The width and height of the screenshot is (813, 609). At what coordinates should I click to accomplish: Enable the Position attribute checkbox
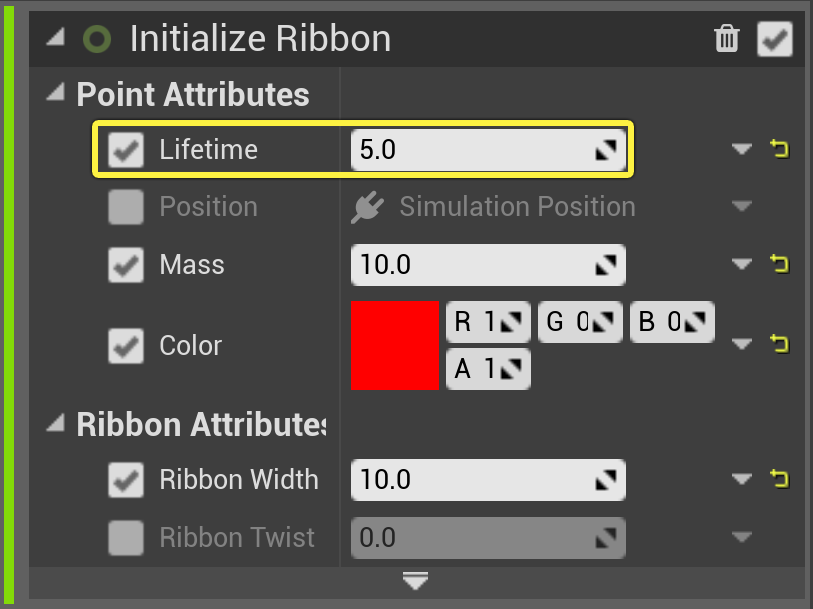(x=125, y=207)
